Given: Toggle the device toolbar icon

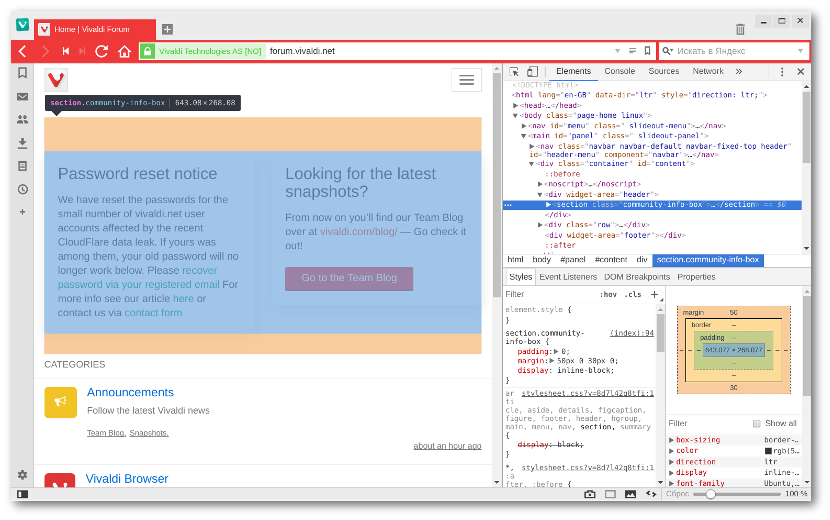Looking at the screenshot, I should tap(533, 71).
